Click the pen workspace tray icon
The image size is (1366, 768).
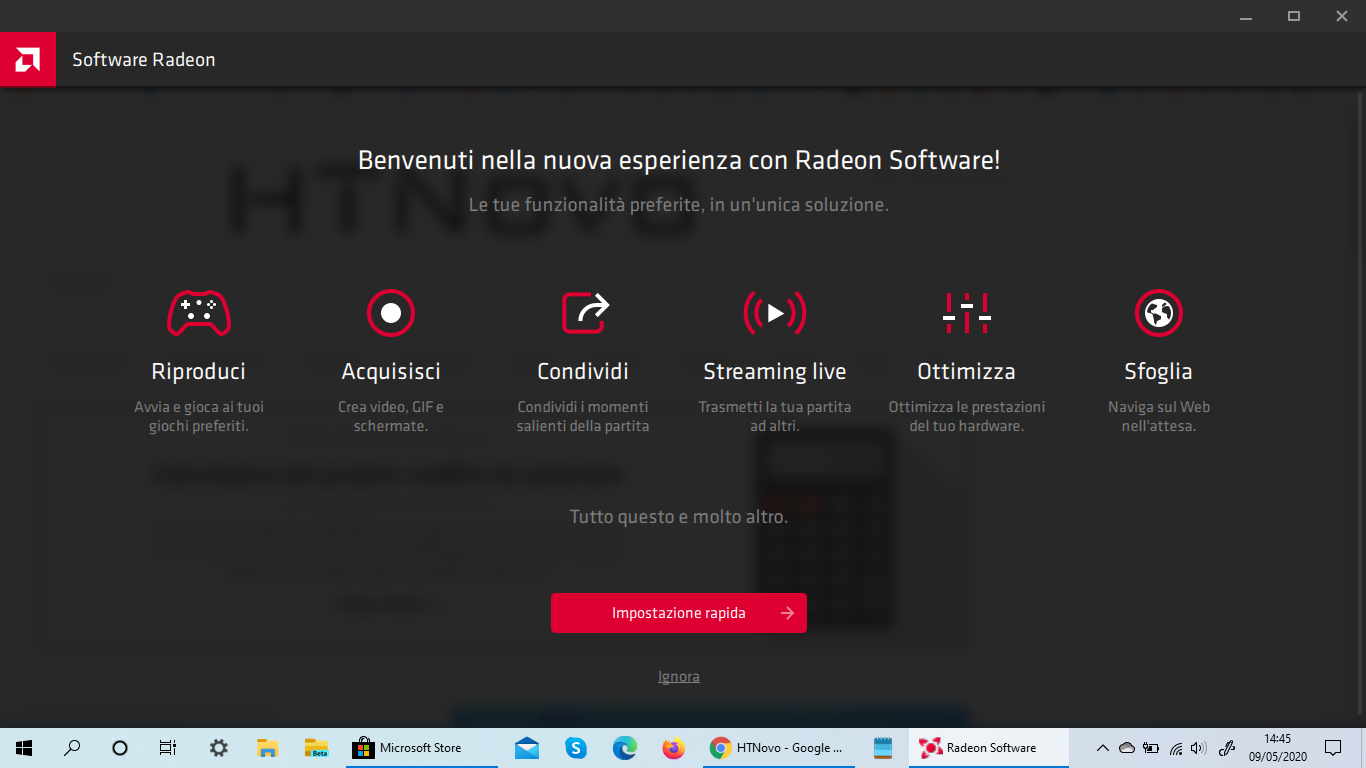pyautogui.click(x=1229, y=748)
